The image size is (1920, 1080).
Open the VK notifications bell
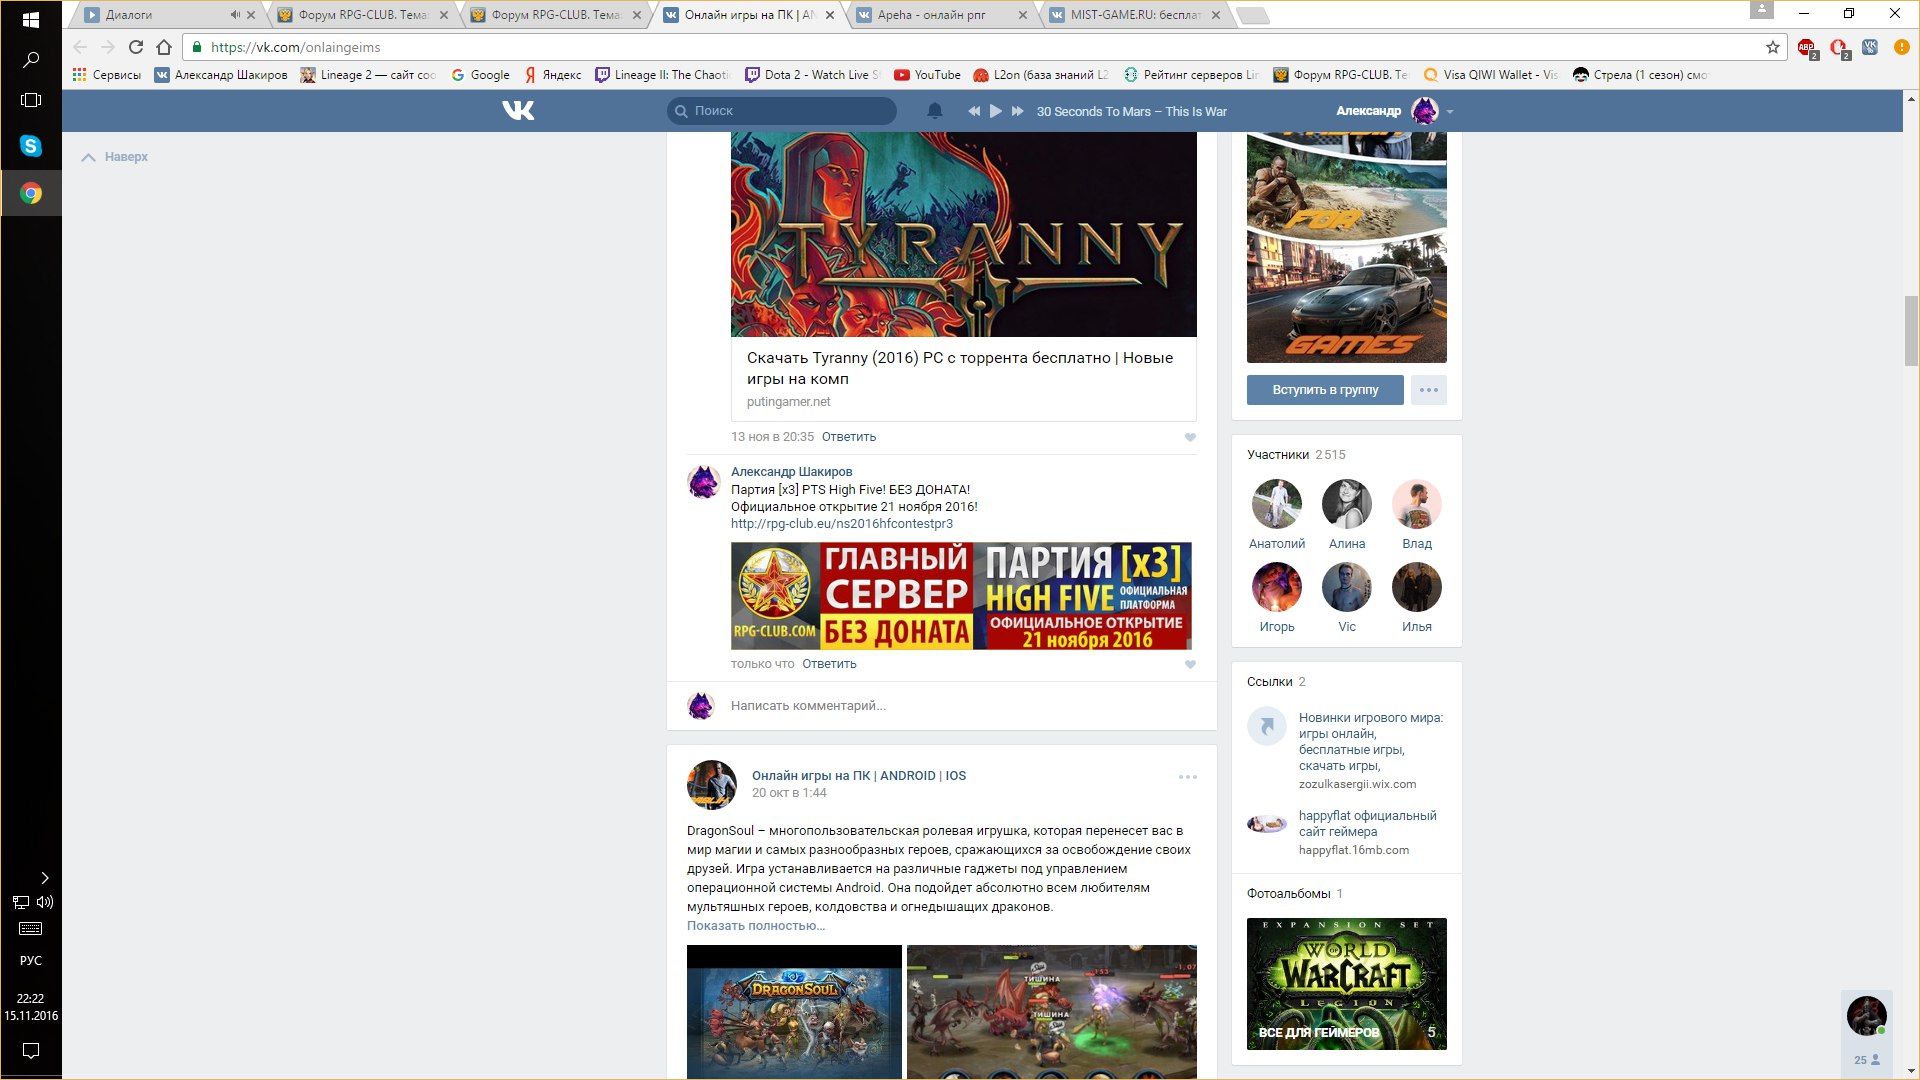(x=934, y=111)
